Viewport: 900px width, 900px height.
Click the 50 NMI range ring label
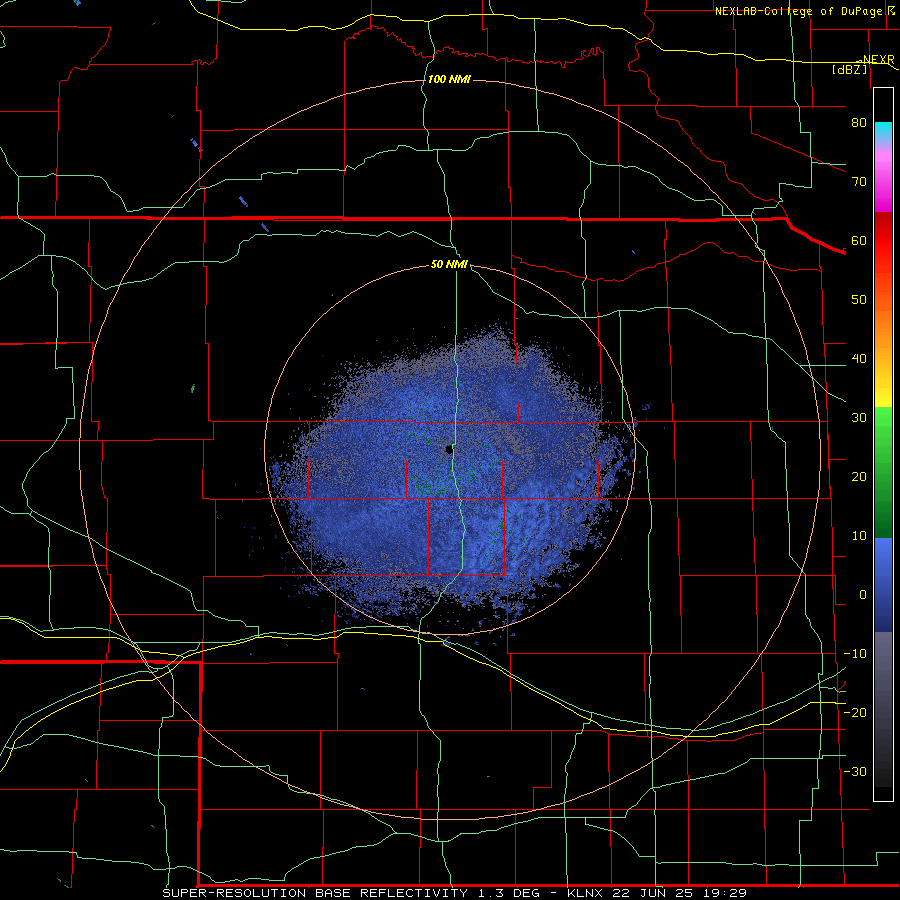click(449, 265)
